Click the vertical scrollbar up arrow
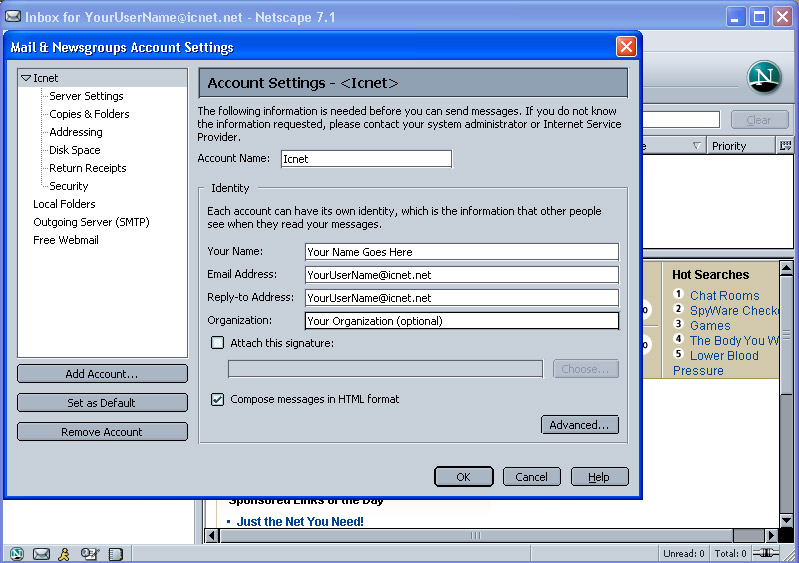The height and width of the screenshot is (563, 799). tap(786, 268)
